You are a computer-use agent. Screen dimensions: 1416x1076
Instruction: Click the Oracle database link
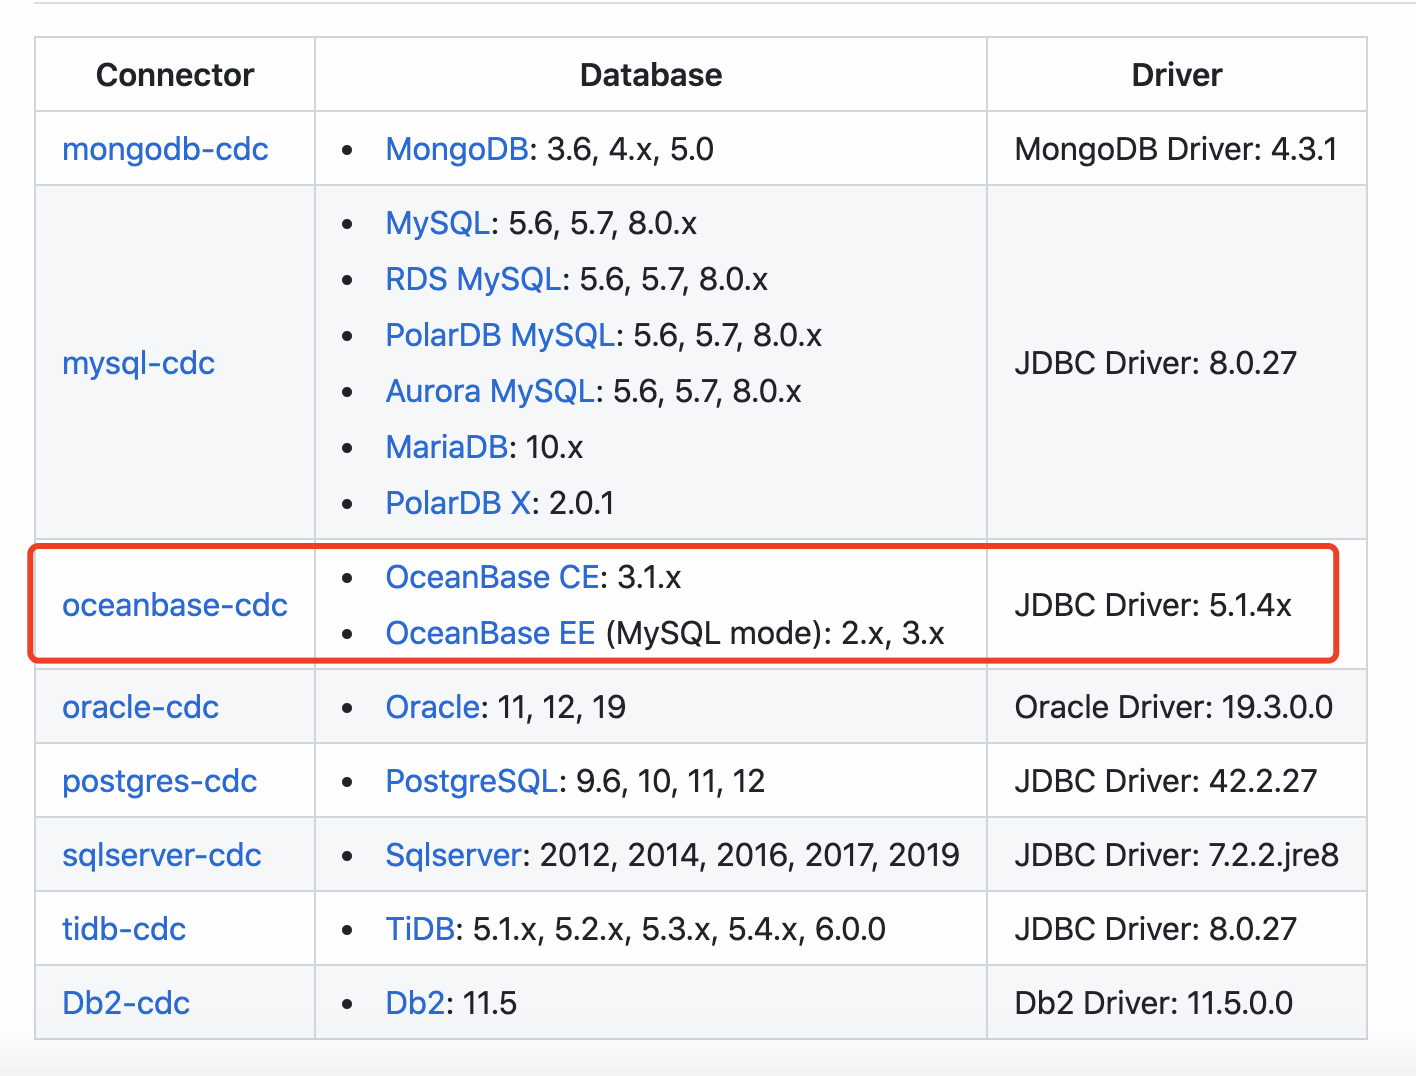click(x=433, y=707)
